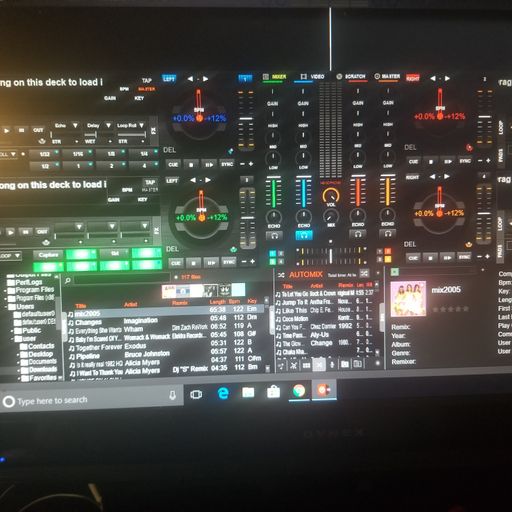Click CUE on the red top-right deck
Screen dimensions: 512x512
[x=413, y=162]
